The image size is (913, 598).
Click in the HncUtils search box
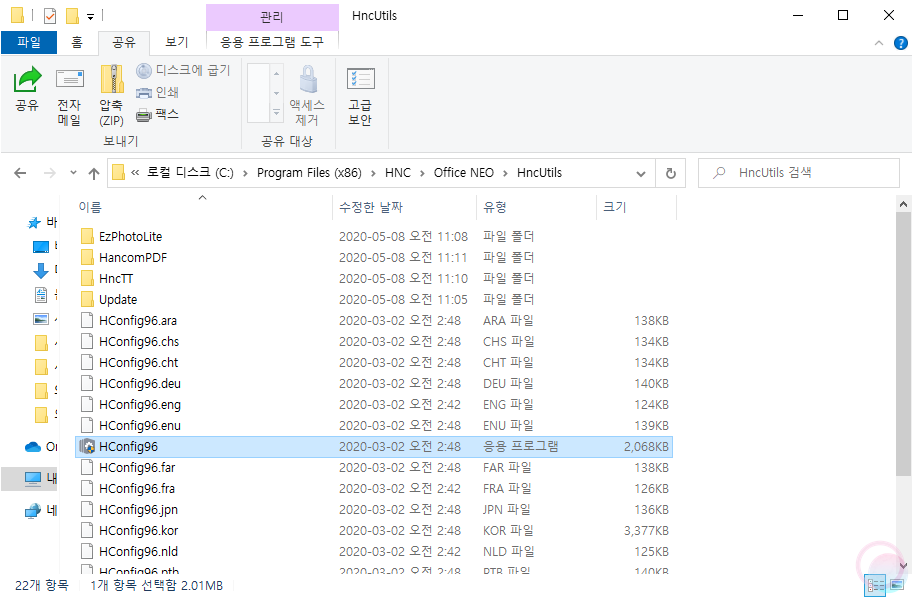[x=799, y=173]
